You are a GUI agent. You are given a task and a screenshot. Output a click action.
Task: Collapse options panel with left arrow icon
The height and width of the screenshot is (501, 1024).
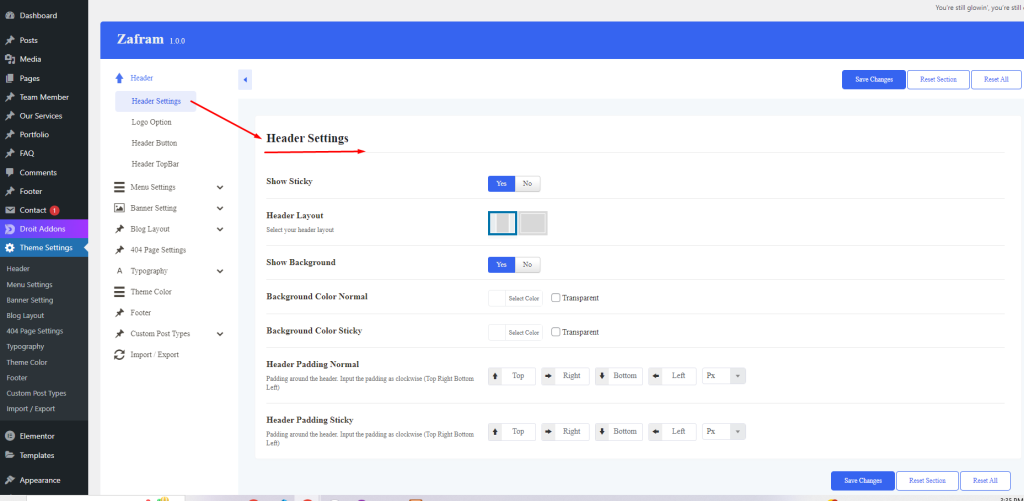pos(246,80)
